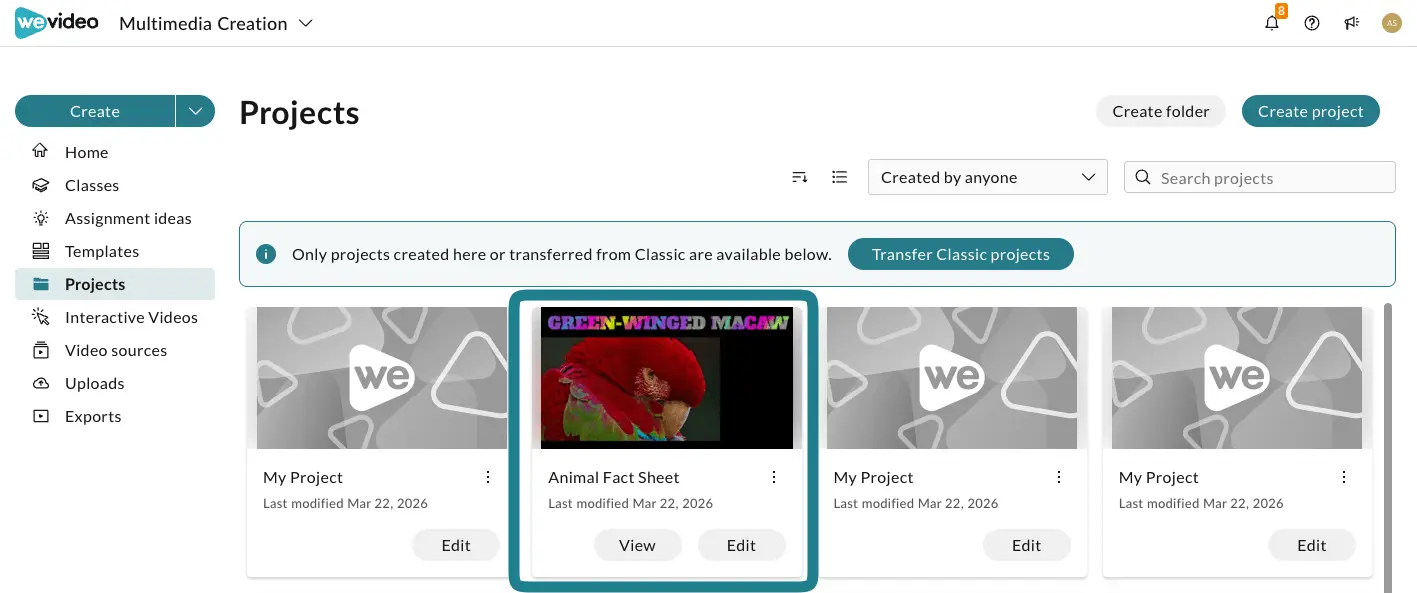The width and height of the screenshot is (1417, 593).
Task: Open options menu for last My Project card
Action: 1344,477
